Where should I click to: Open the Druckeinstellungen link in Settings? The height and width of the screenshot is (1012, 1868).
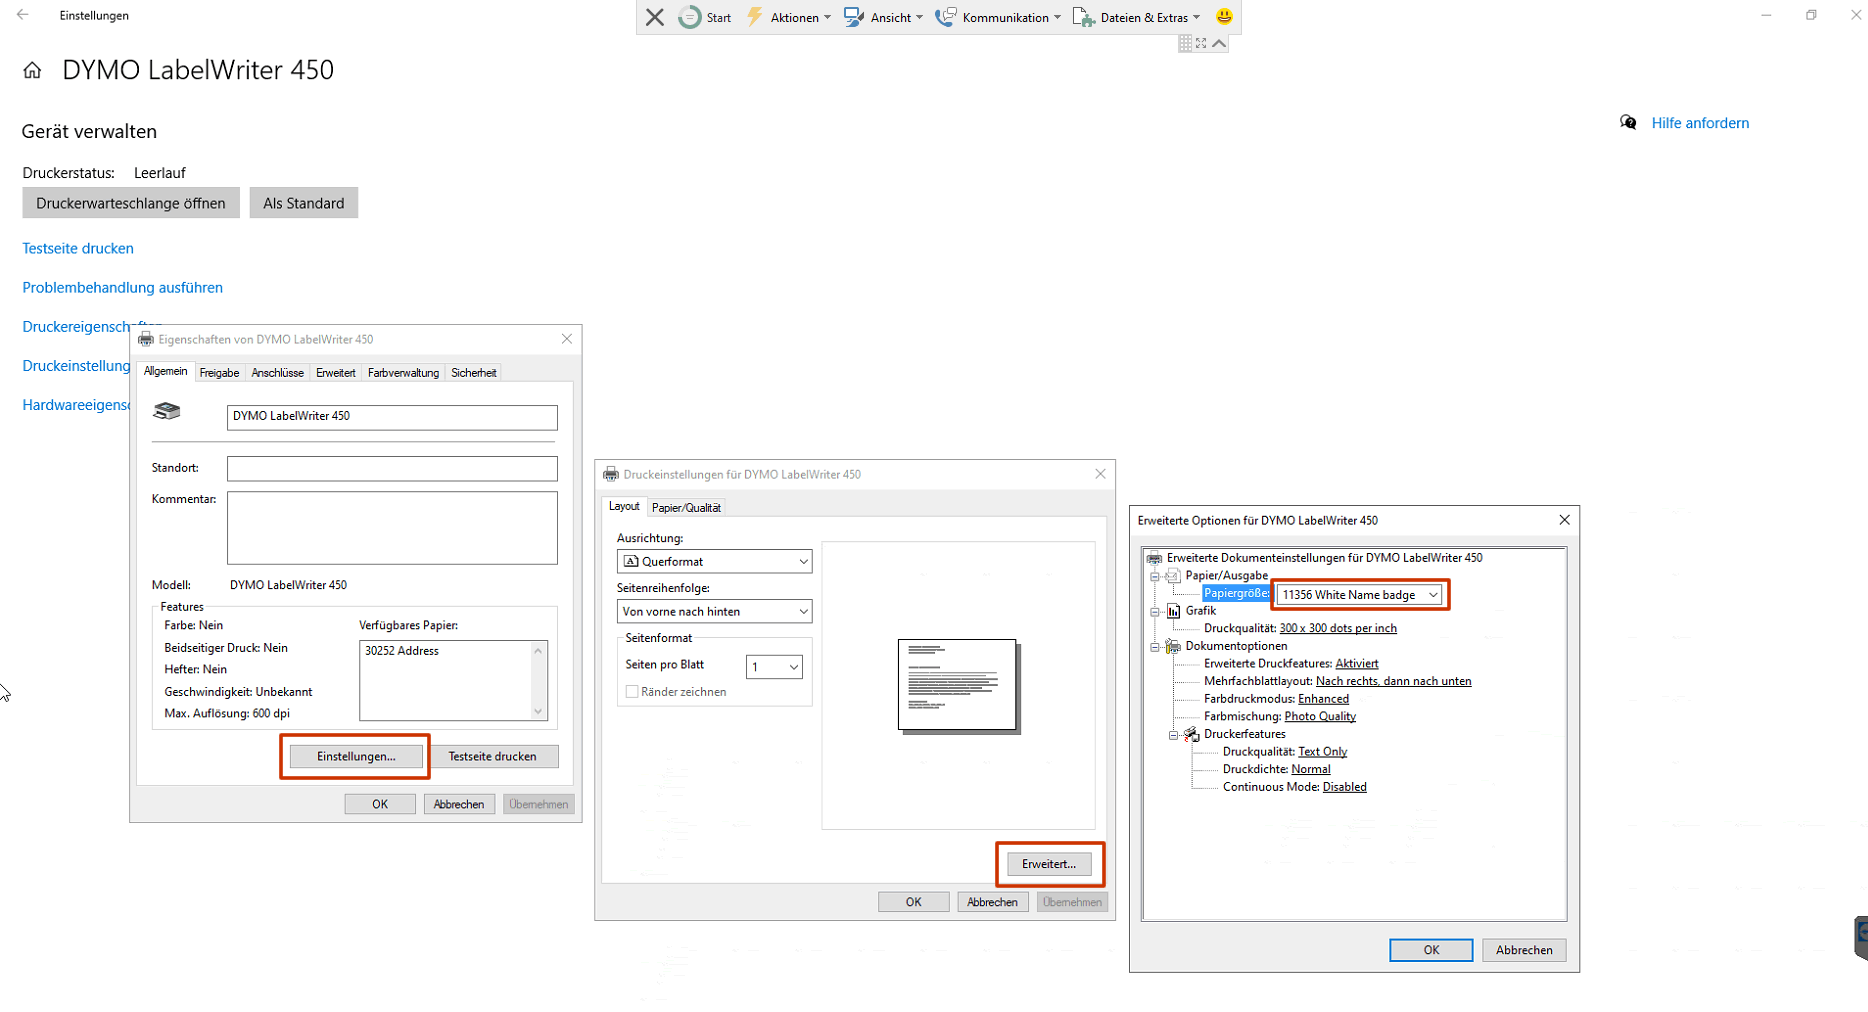point(76,366)
